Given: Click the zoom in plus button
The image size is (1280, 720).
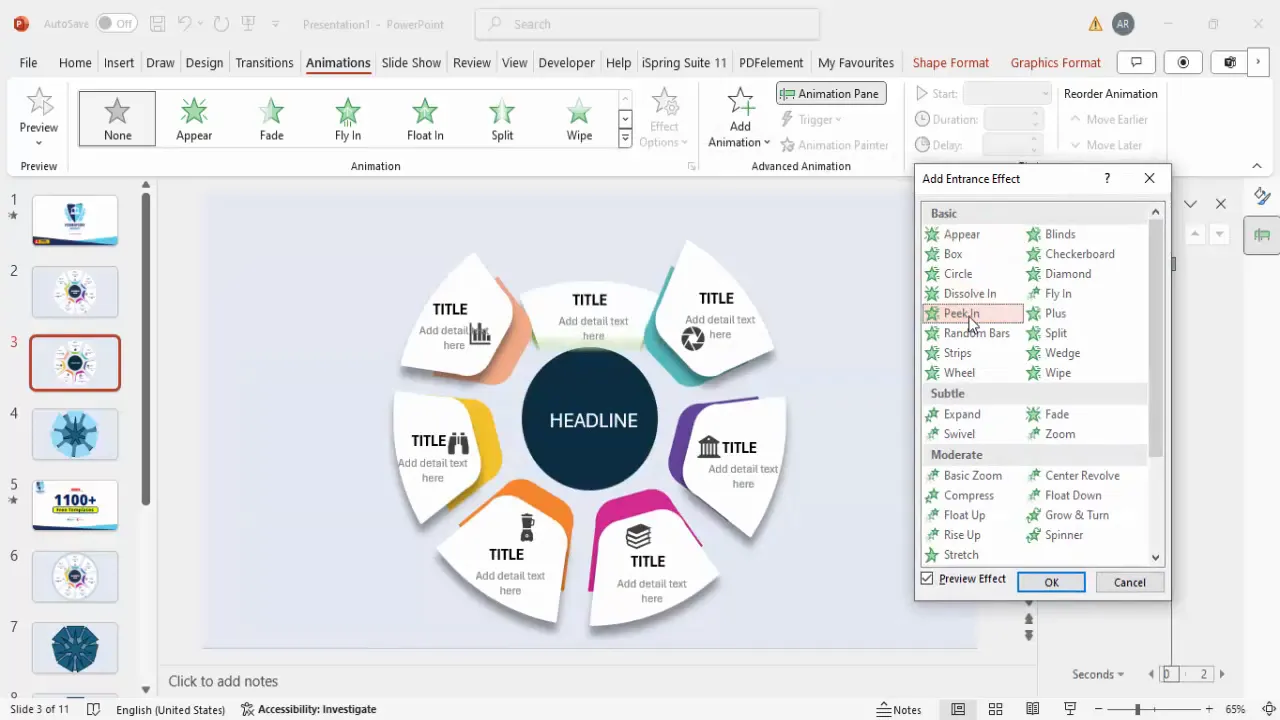Looking at the screenshot, I should click(x=1209, y=709).
